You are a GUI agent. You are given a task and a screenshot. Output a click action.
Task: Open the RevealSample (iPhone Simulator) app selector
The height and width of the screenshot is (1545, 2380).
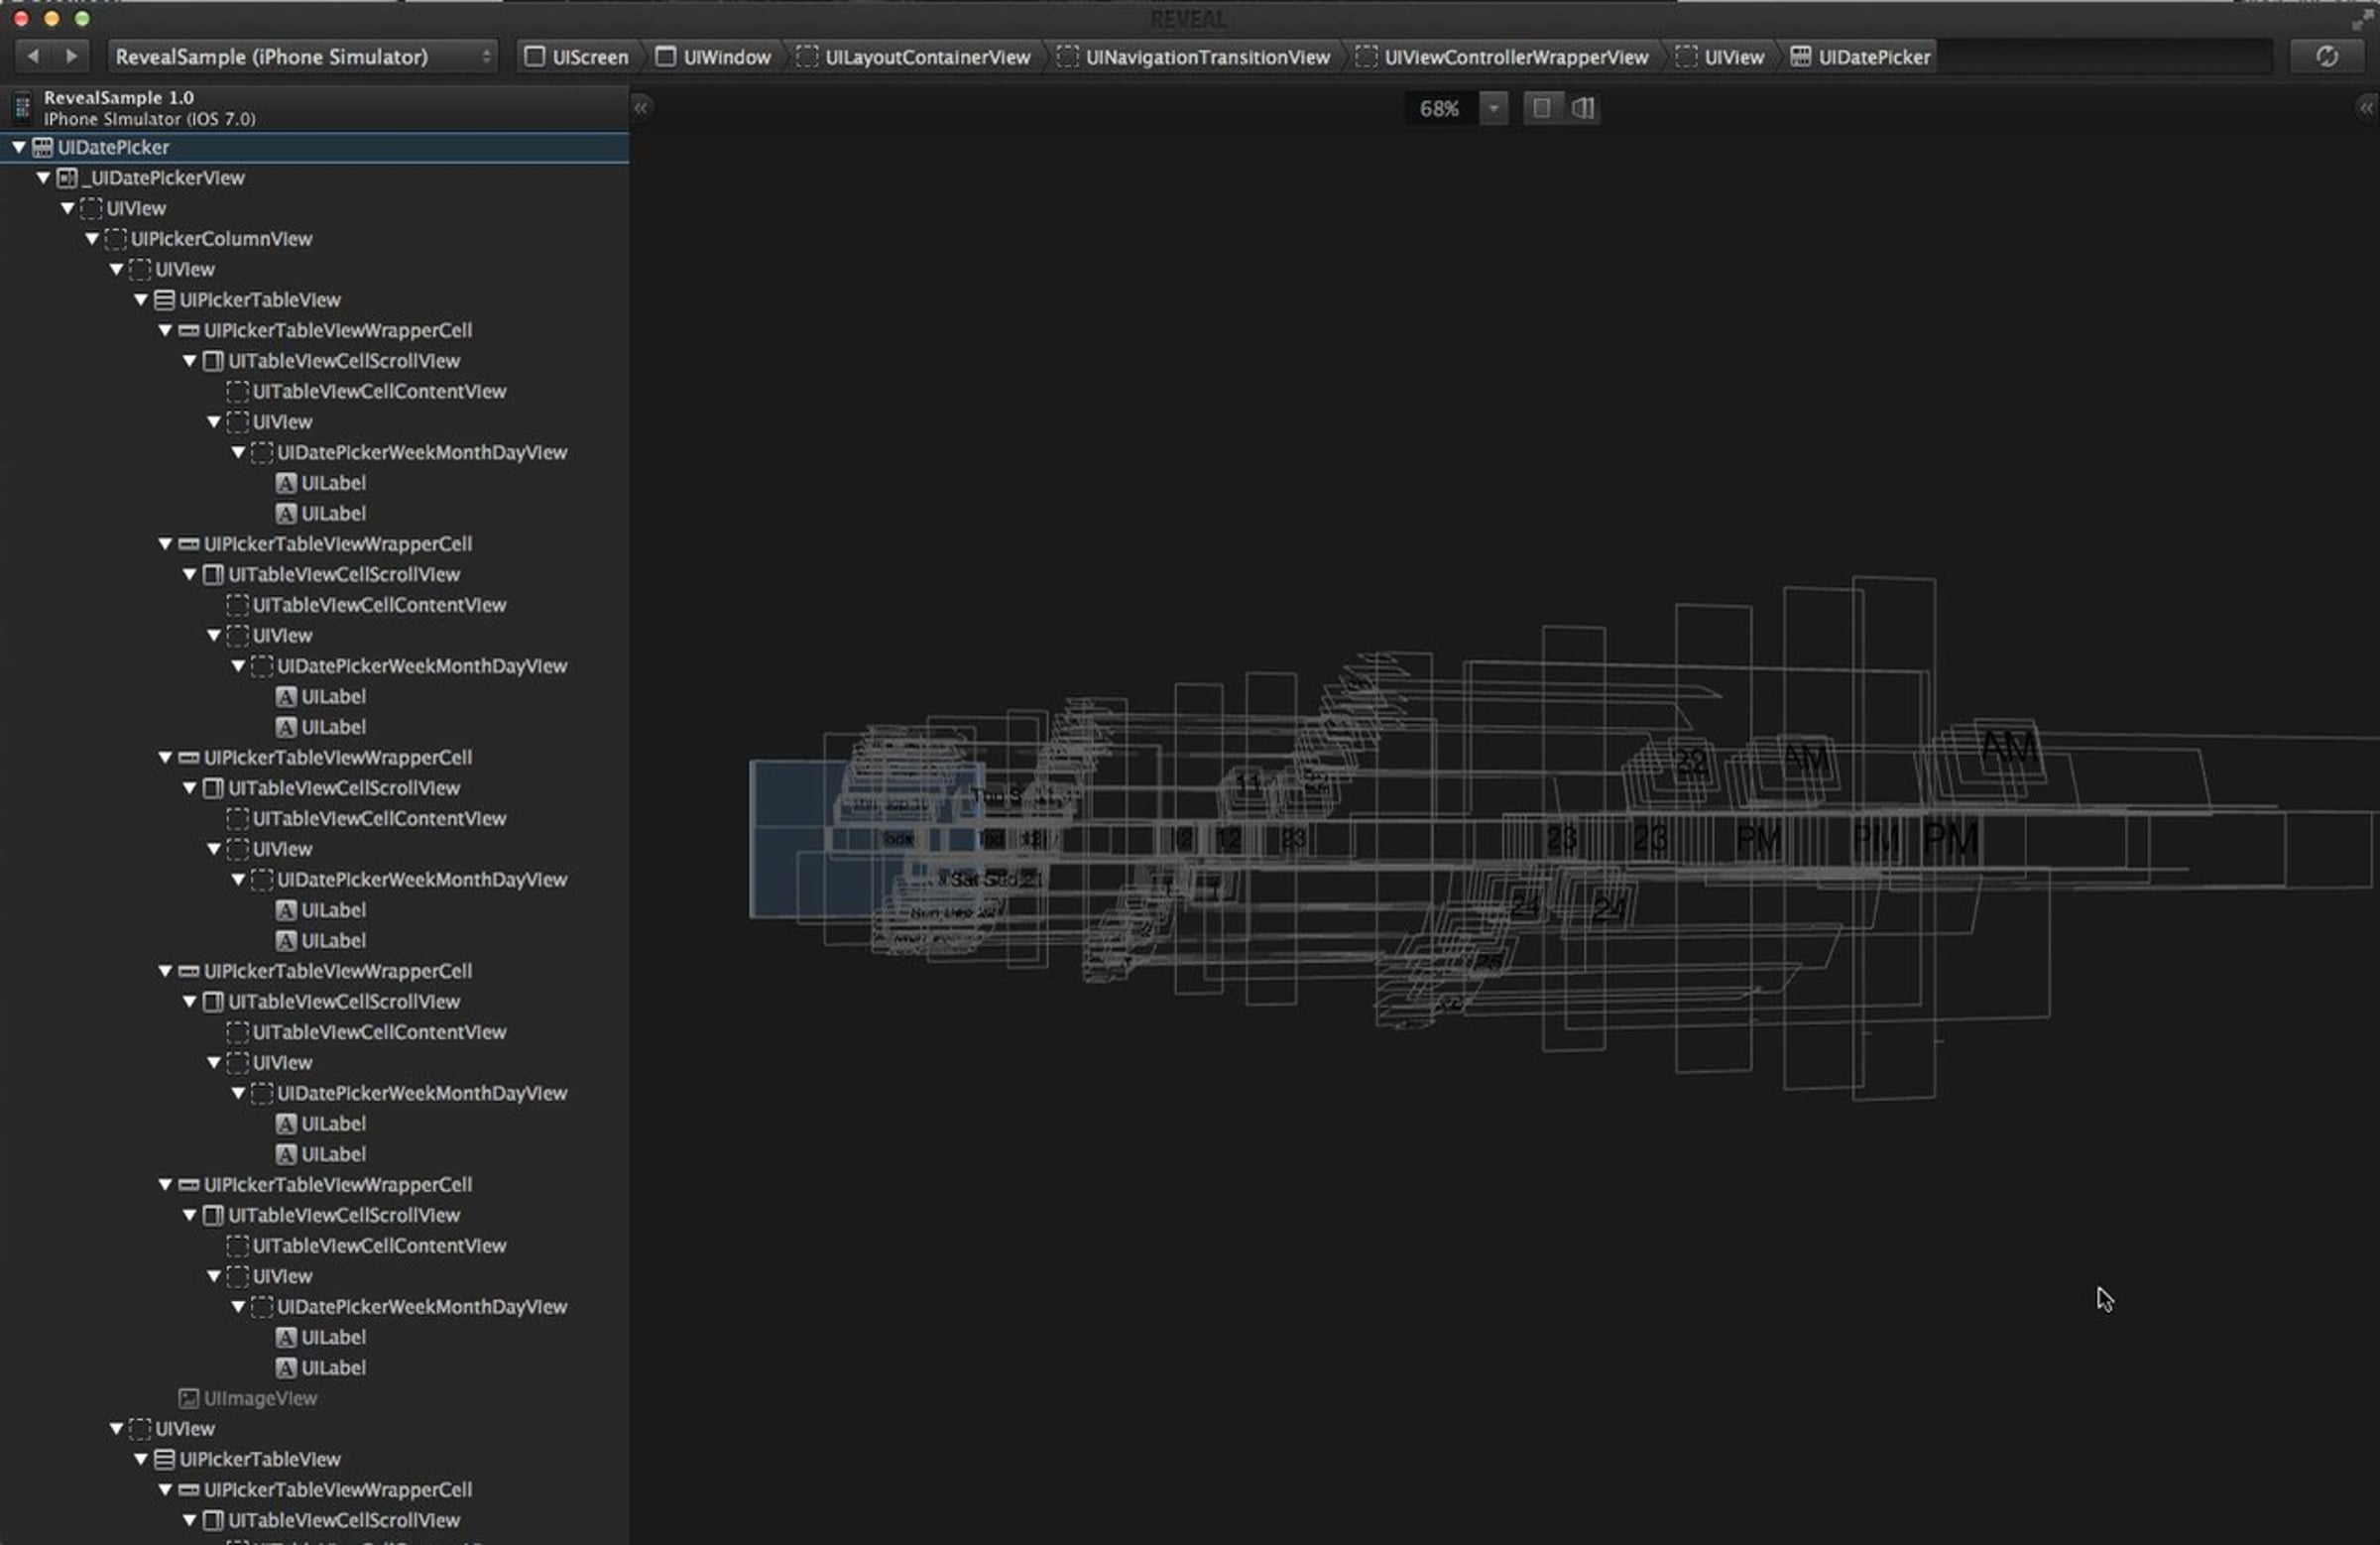tap(302, 57)
